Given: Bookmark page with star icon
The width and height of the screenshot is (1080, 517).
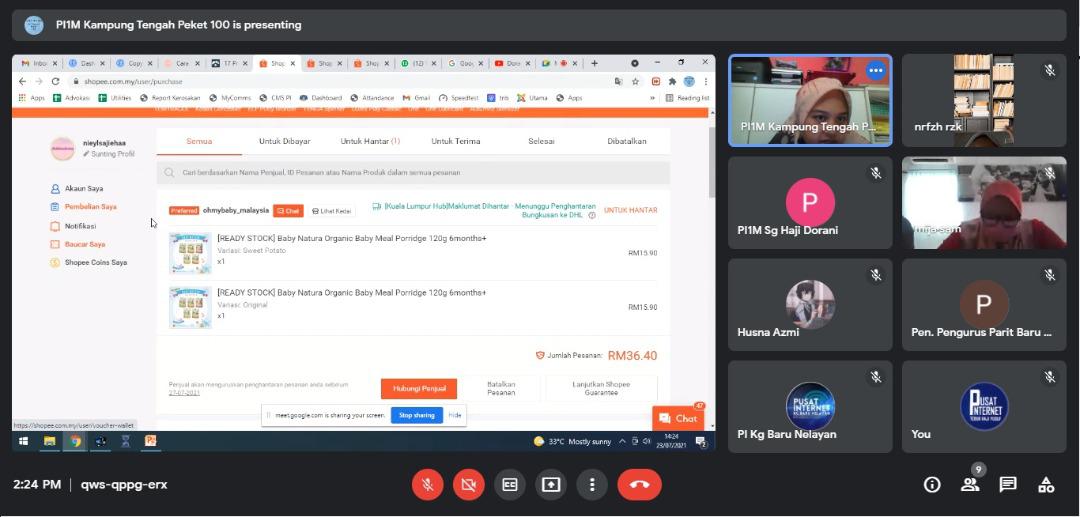Looking at the screenshot, I should tap(636, 81).
